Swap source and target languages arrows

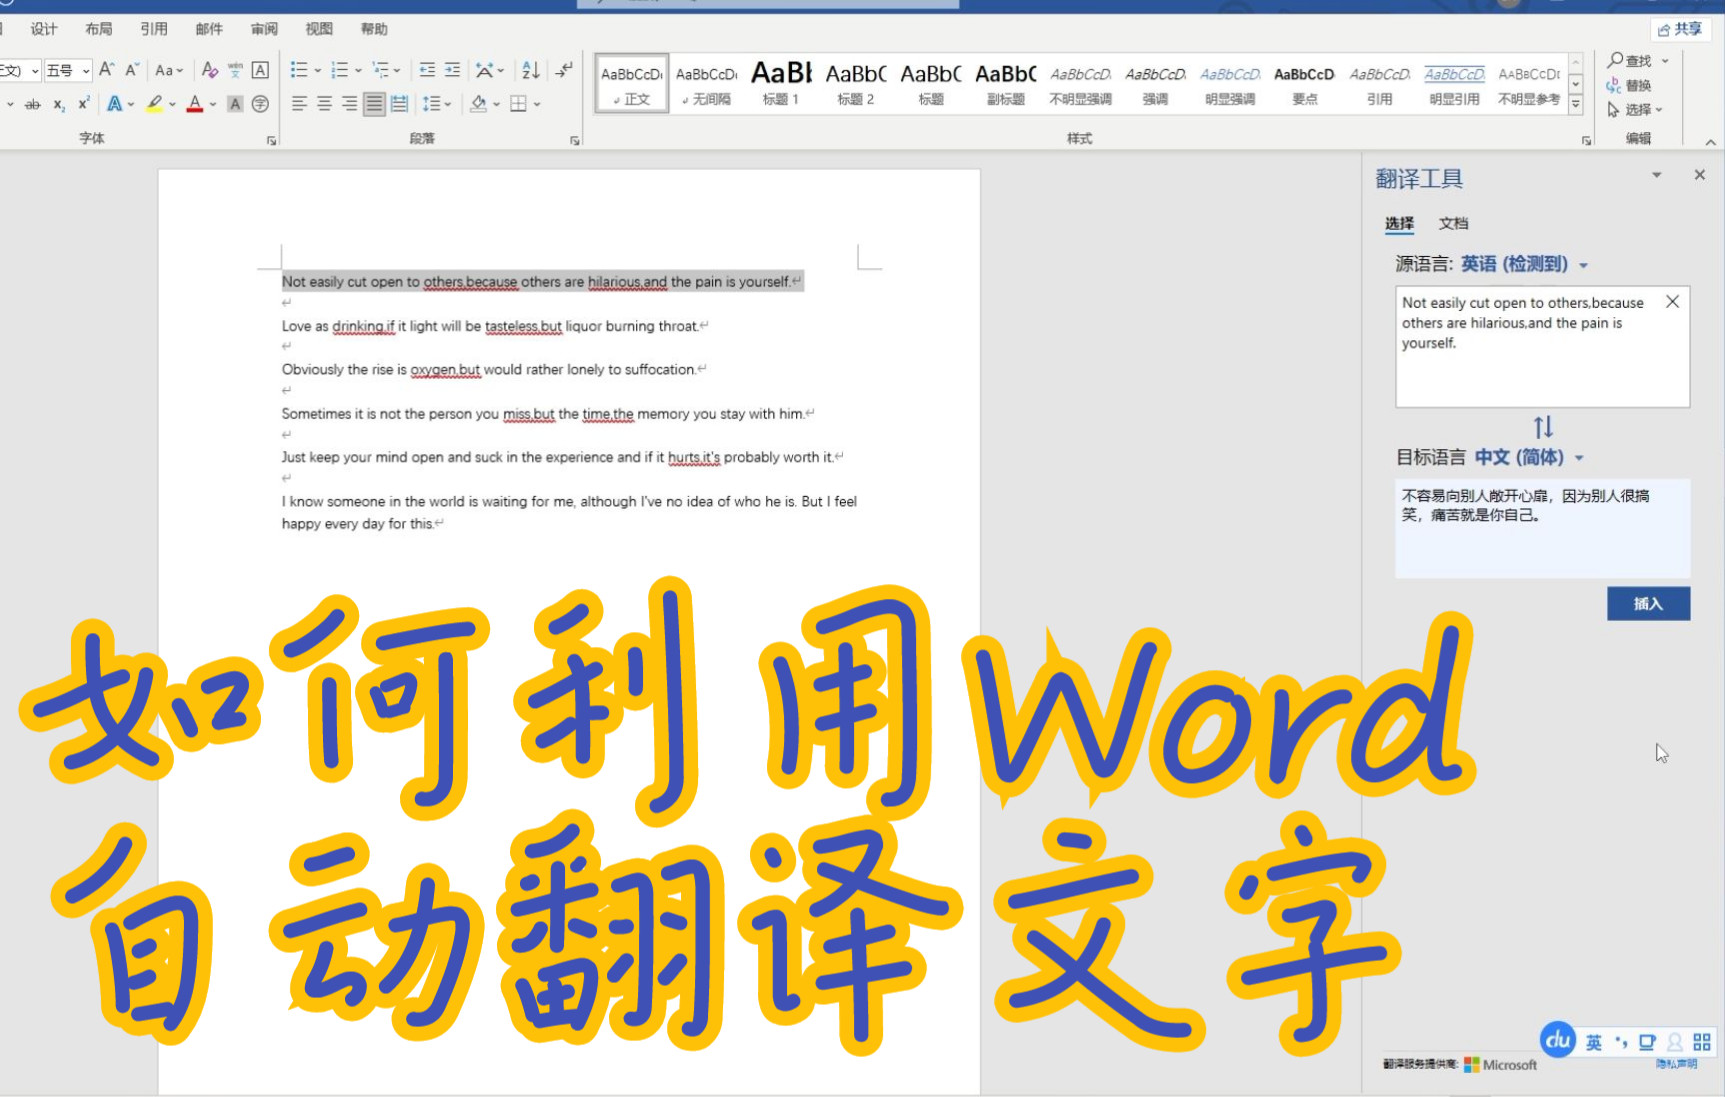pyautogui.click(x=1543, y=427)
